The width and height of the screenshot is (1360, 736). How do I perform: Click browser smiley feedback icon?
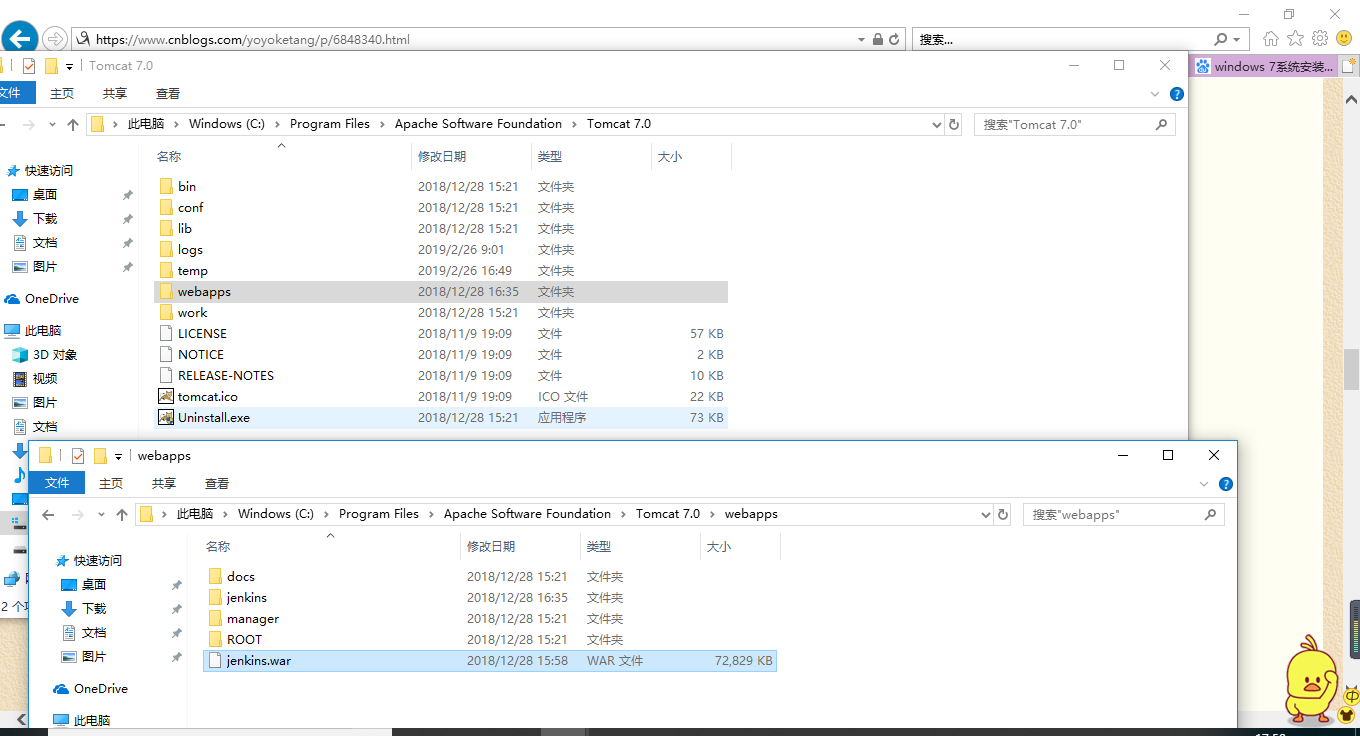(x=1343, y=39)
